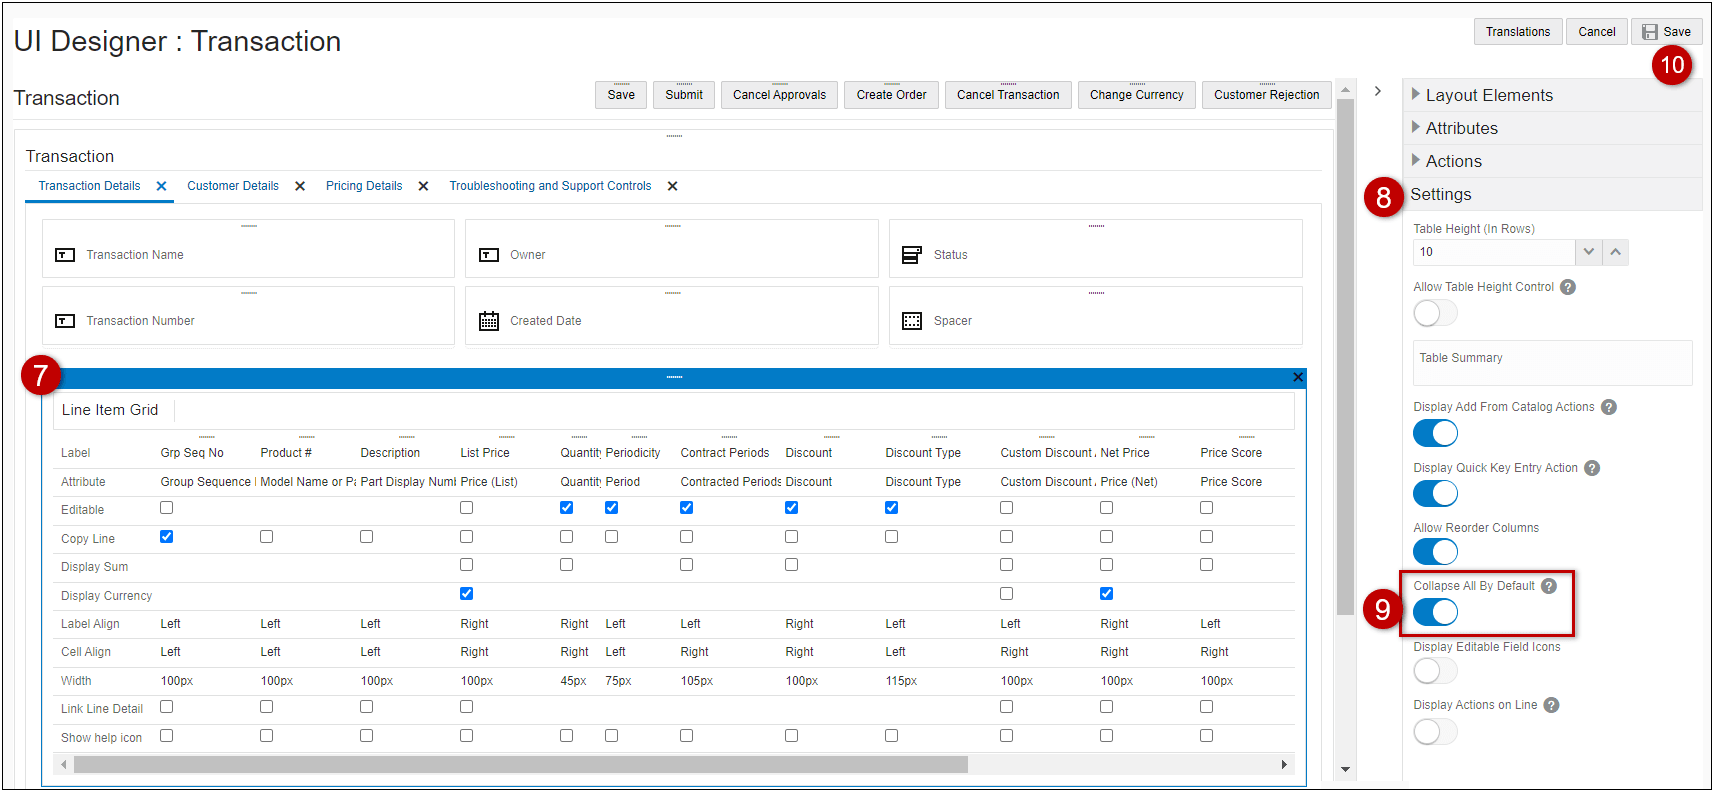Collapse the right side panel chevron

[x=1378, y=91]
